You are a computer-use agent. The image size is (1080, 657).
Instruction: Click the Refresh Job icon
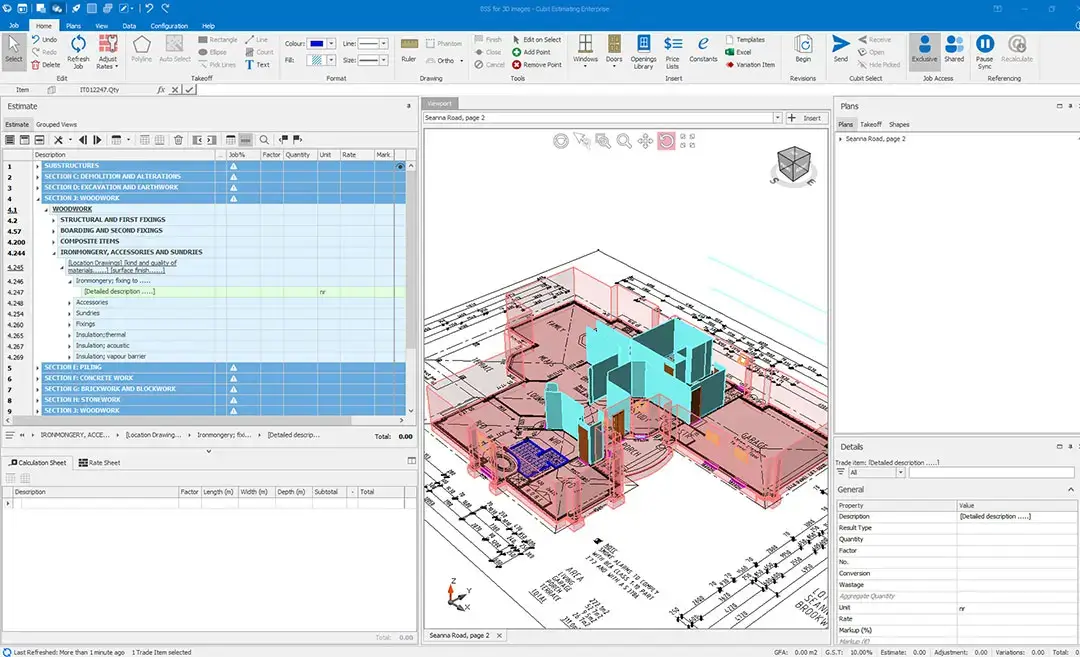[77, 44]
